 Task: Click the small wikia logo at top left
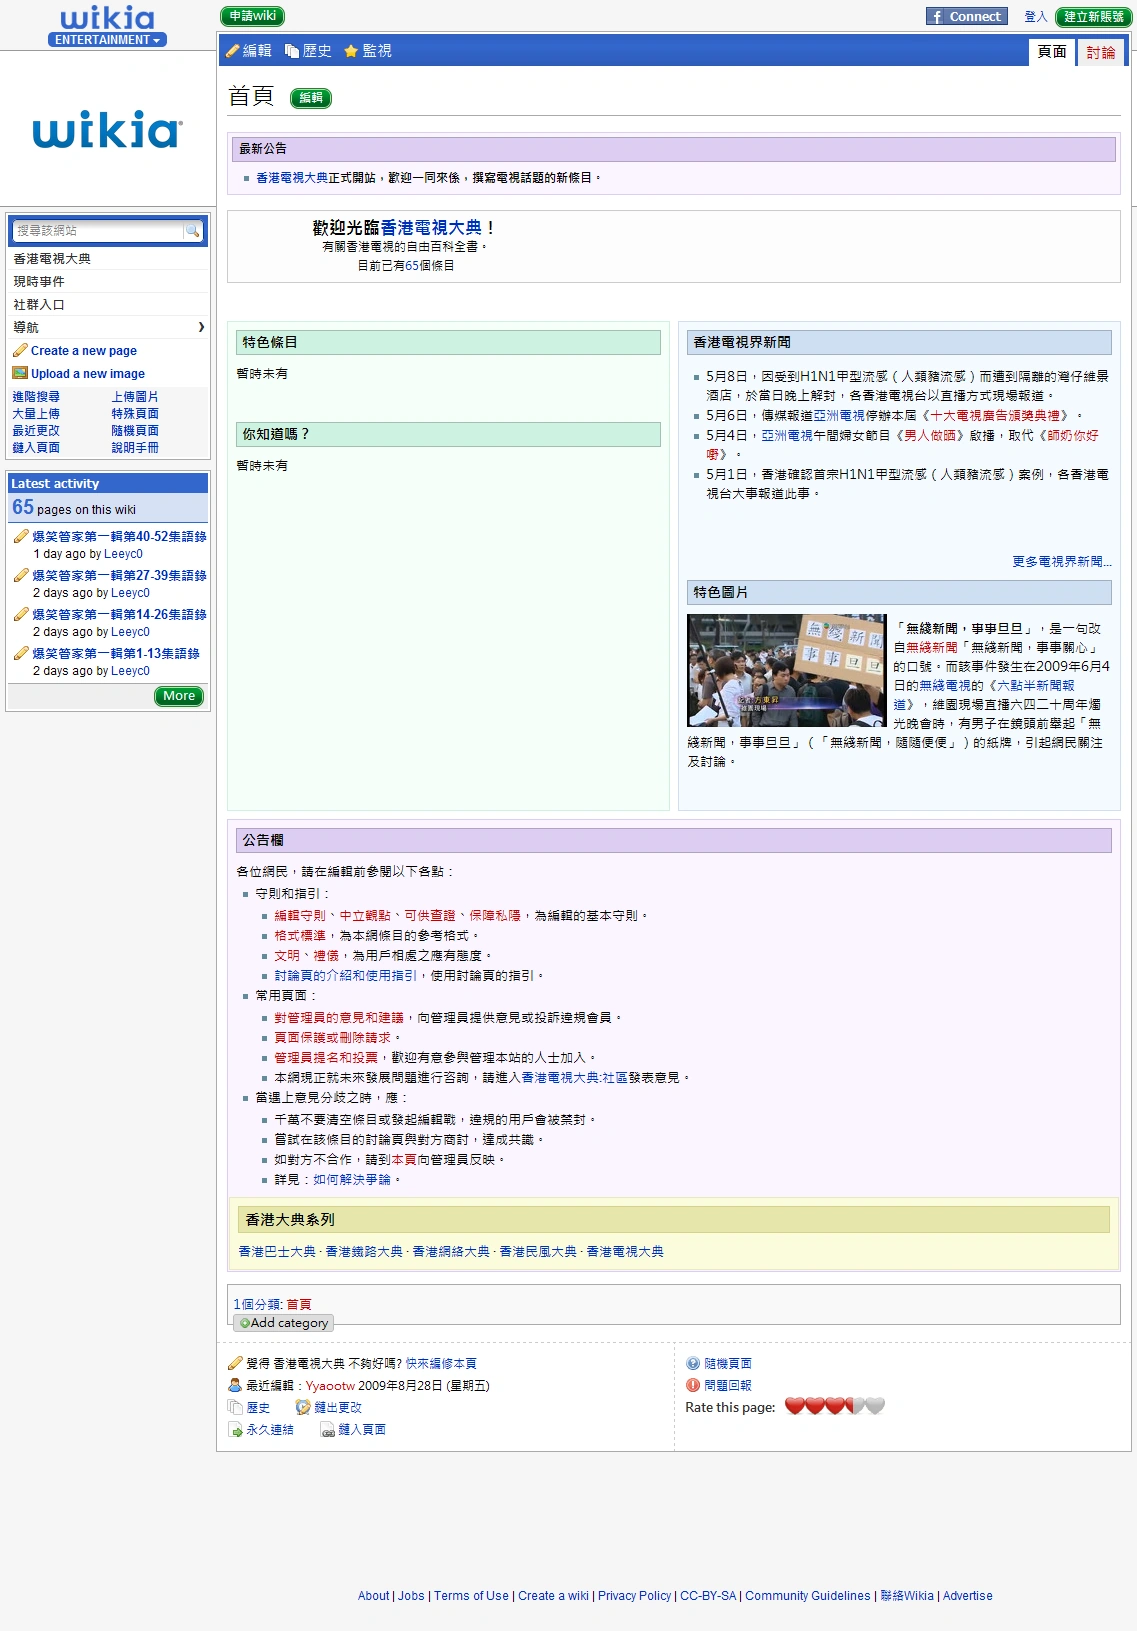pos(108,18)
